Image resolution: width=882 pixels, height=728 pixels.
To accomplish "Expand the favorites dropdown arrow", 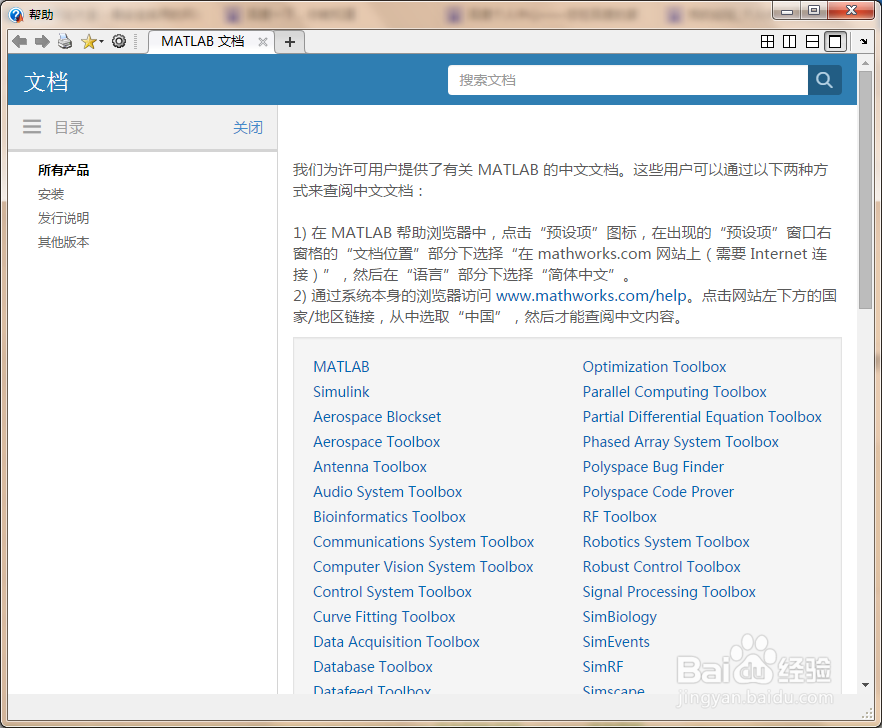I will tap(102, 42).
